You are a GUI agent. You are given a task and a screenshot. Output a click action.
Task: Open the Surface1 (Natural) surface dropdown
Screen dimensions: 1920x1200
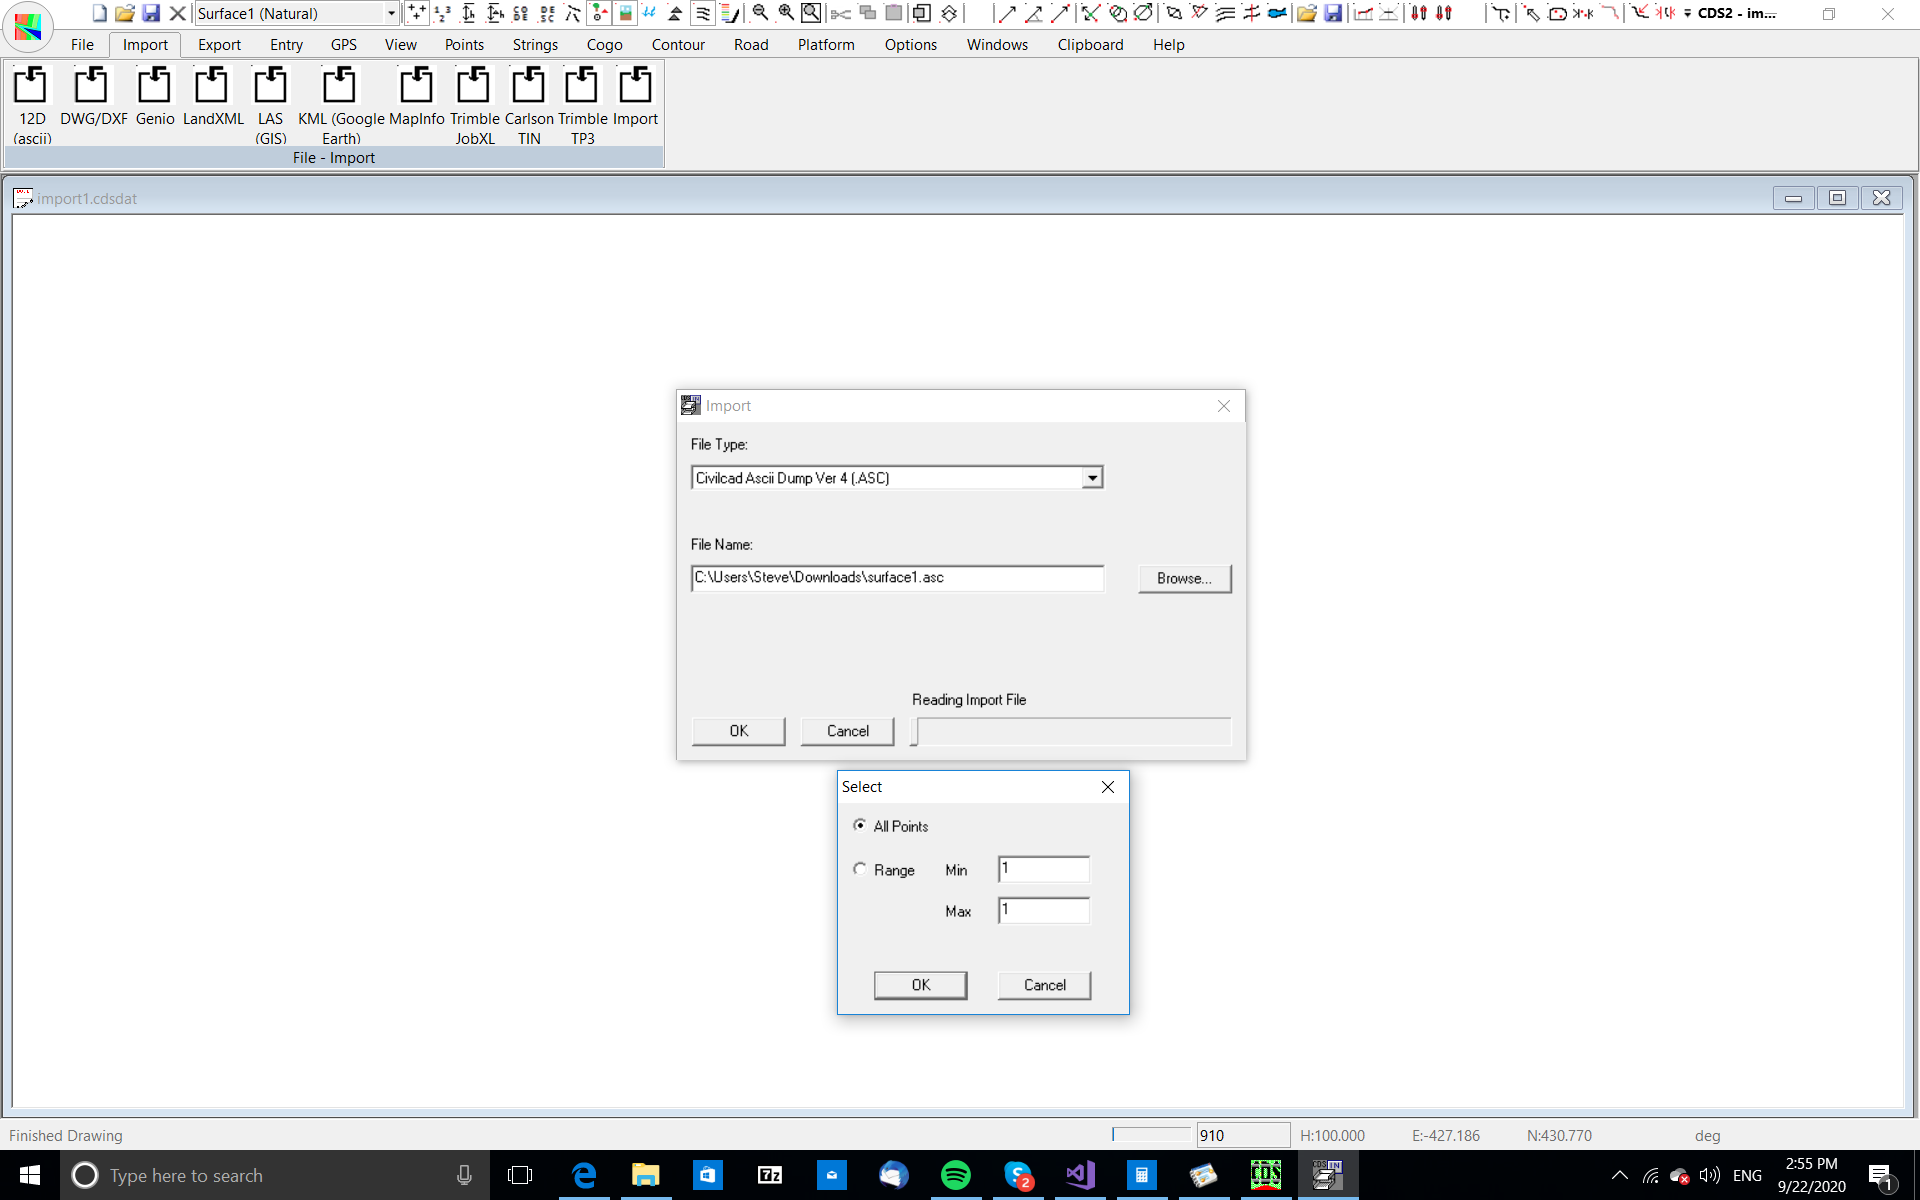[x=391, y=13]
